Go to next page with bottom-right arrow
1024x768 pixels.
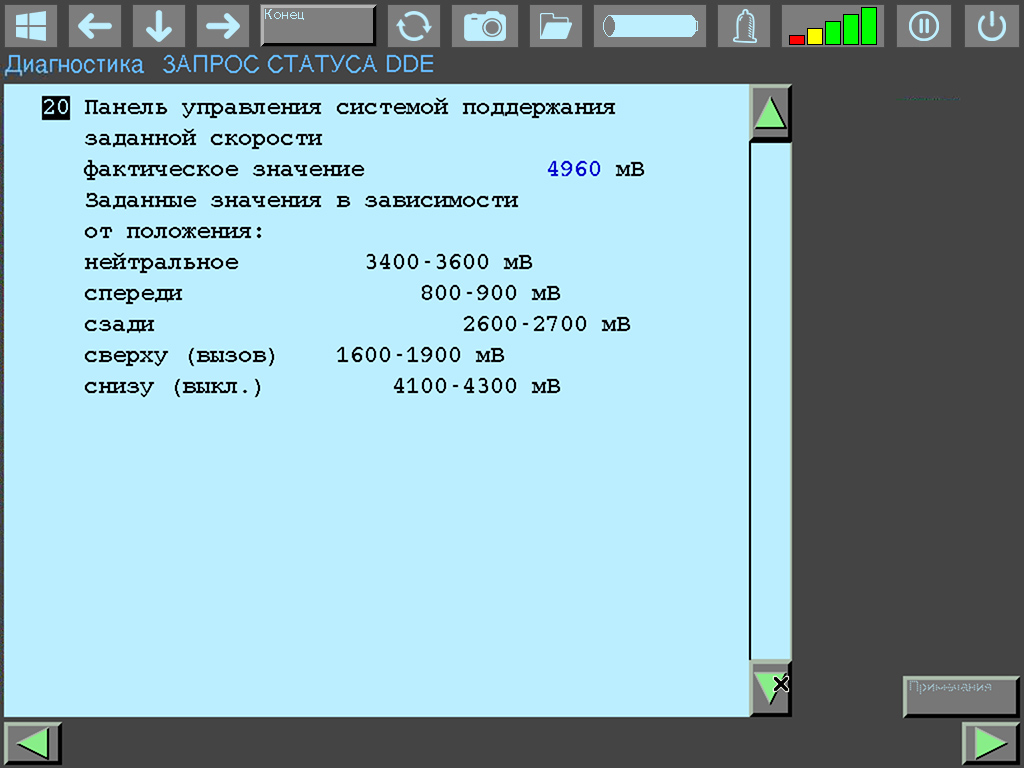(990, 744)
